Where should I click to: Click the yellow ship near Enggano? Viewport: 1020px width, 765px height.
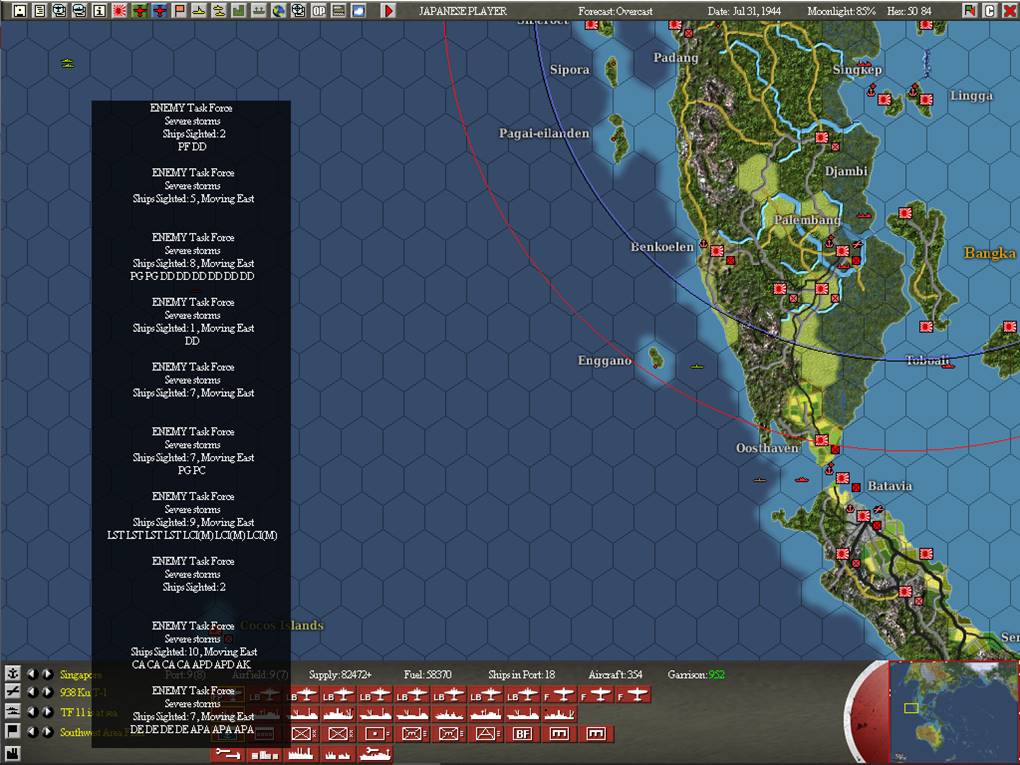click(697, 366)
